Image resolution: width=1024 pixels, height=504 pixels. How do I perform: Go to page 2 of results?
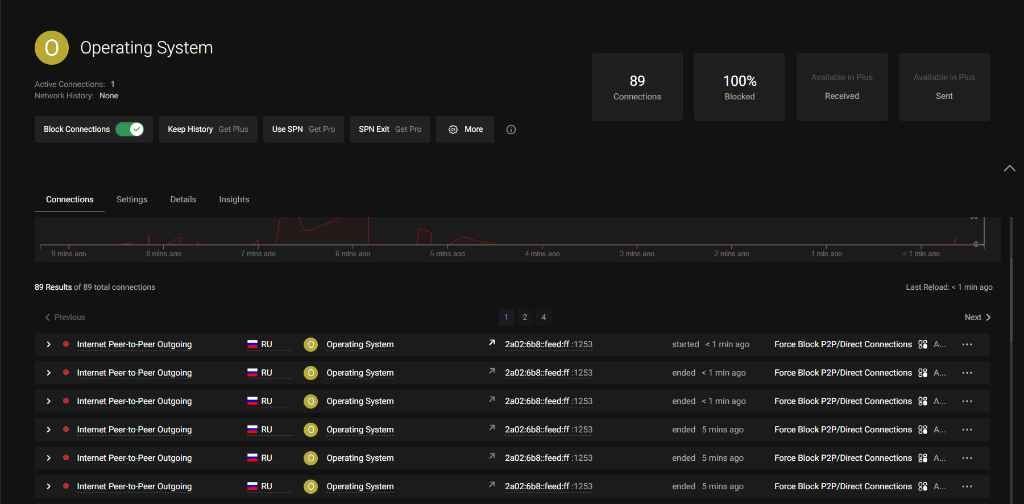(x=524, y=317)
